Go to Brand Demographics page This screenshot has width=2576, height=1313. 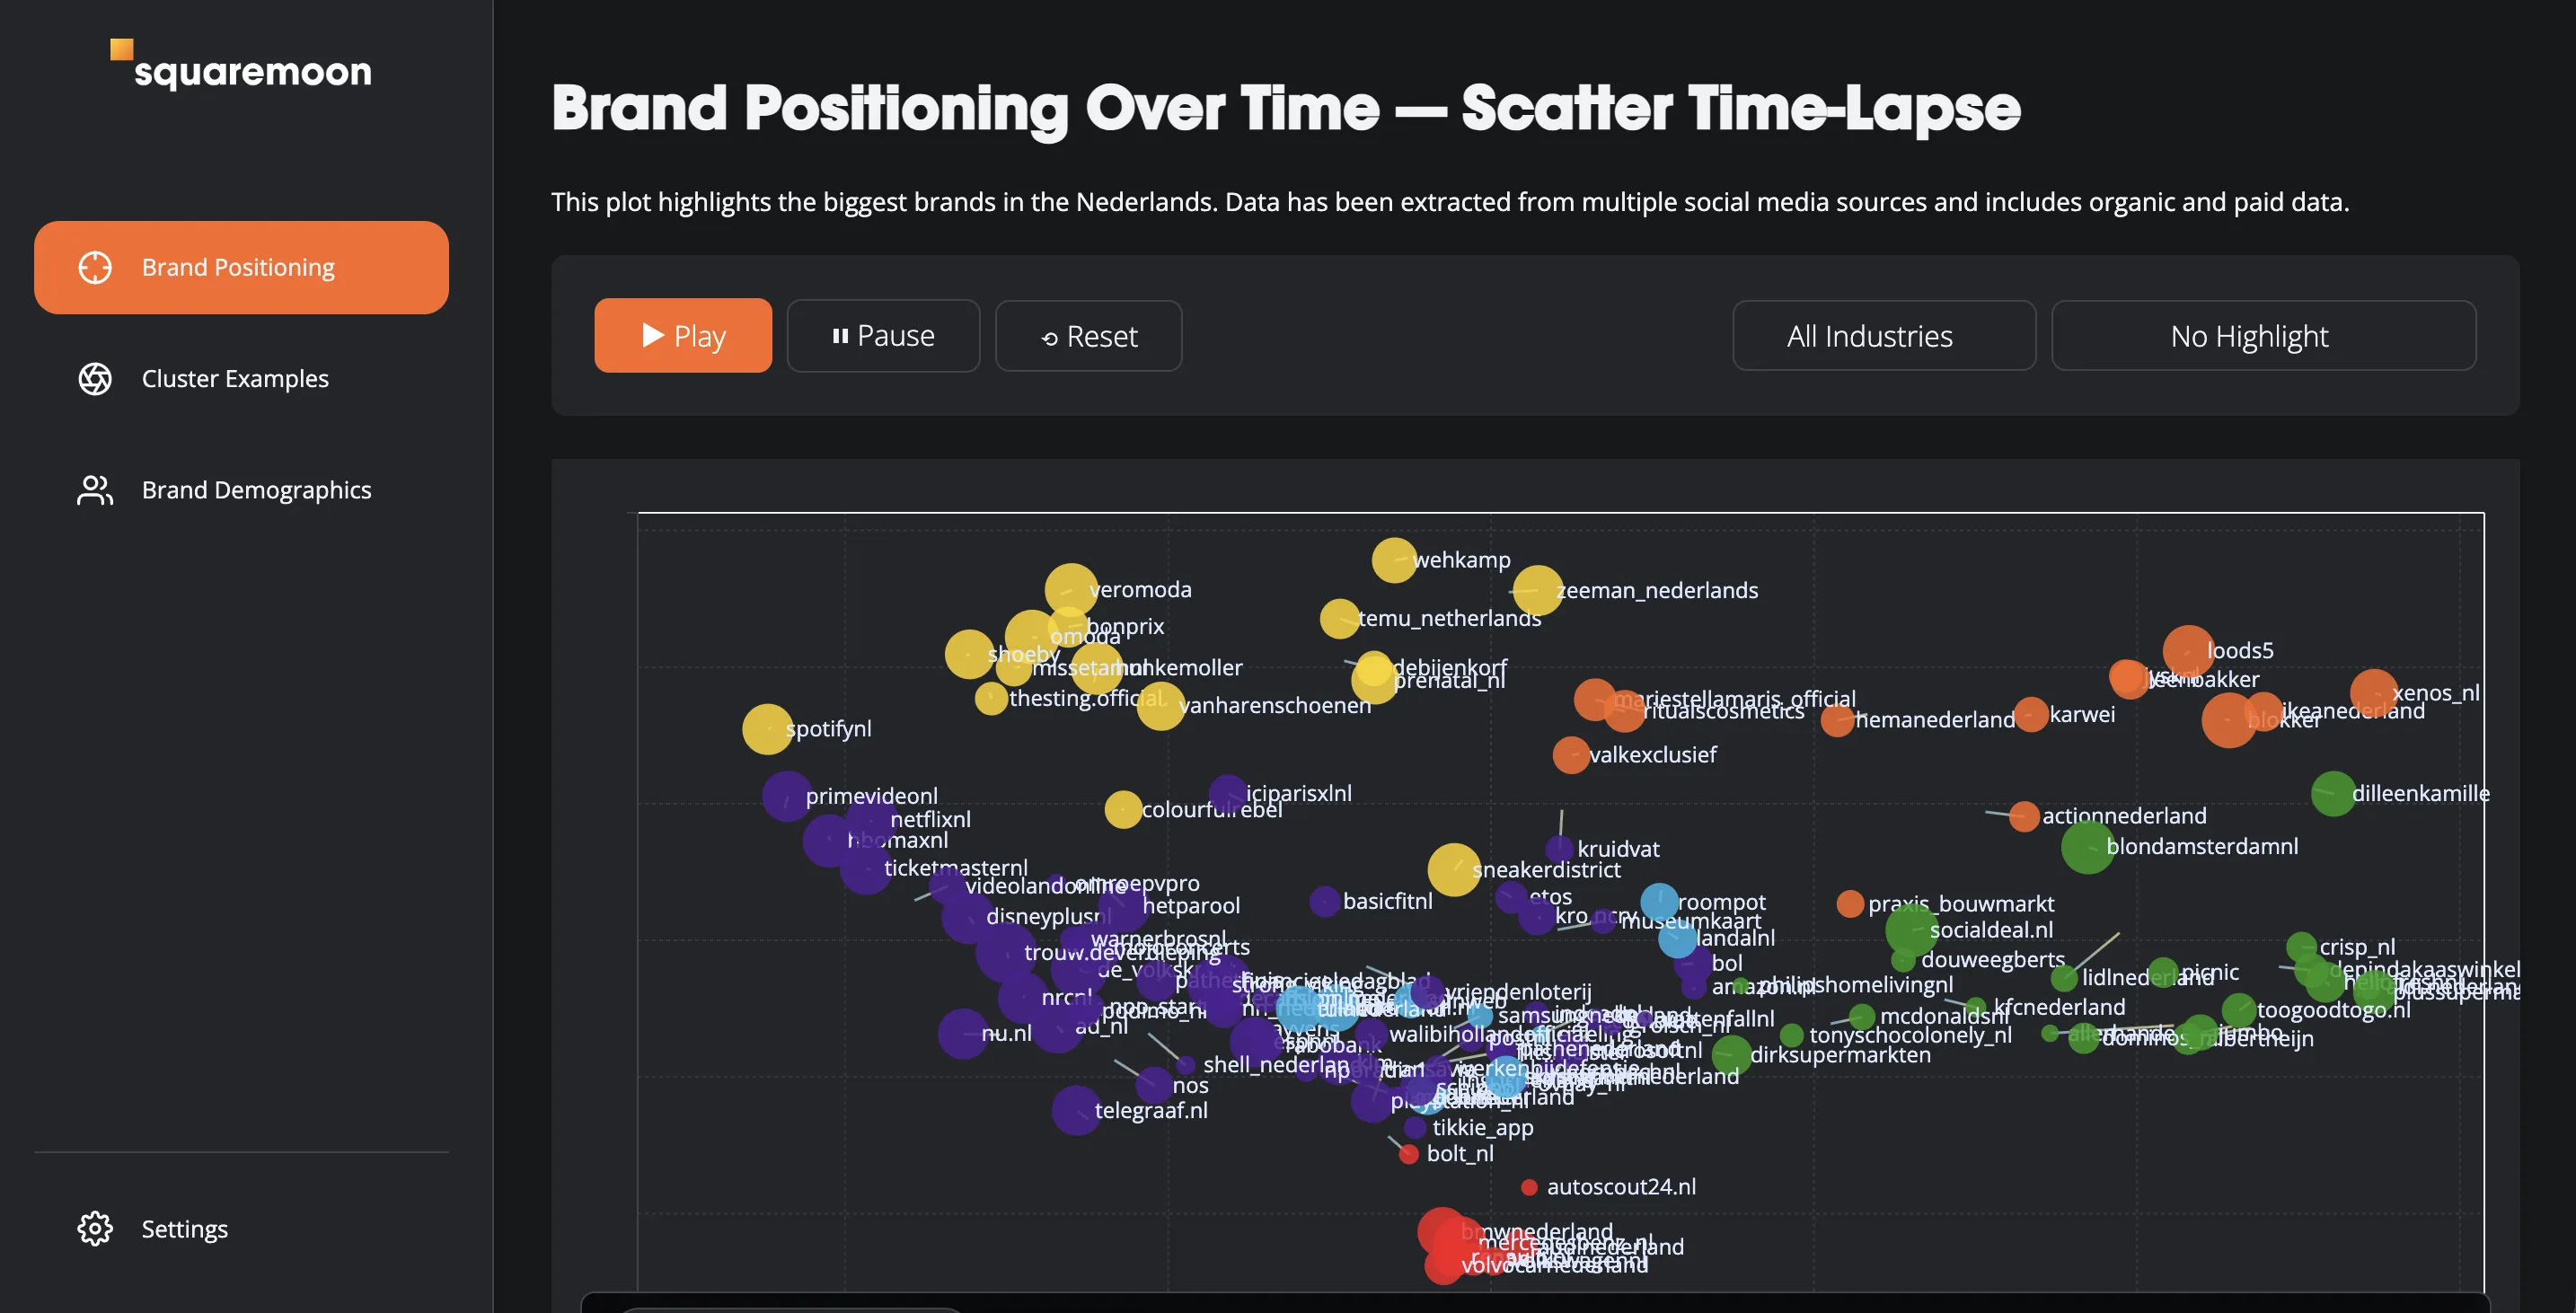(256, 490)
